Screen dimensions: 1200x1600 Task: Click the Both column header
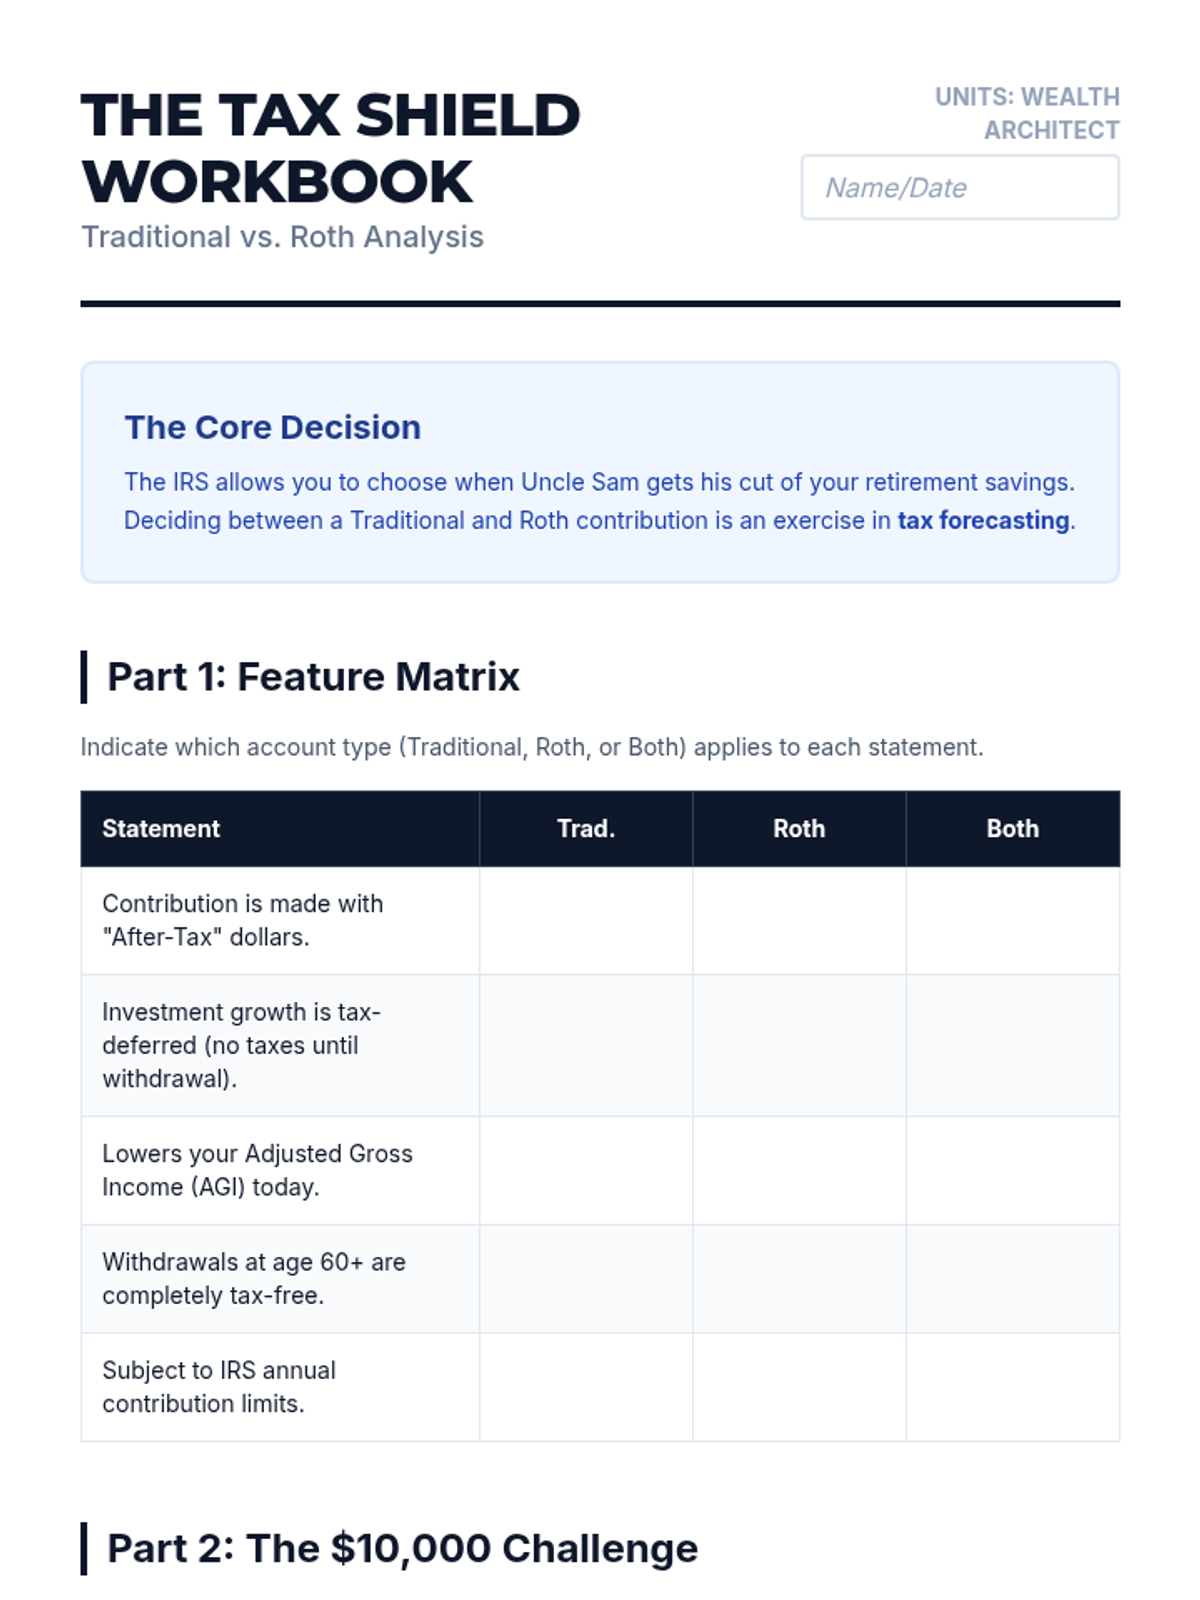(1013, 829)
